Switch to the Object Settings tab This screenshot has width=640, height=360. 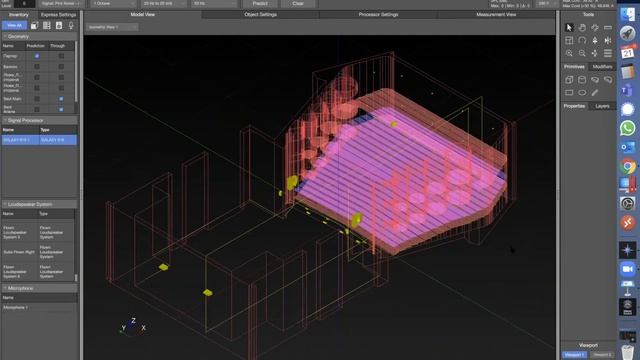pos(260,15)
